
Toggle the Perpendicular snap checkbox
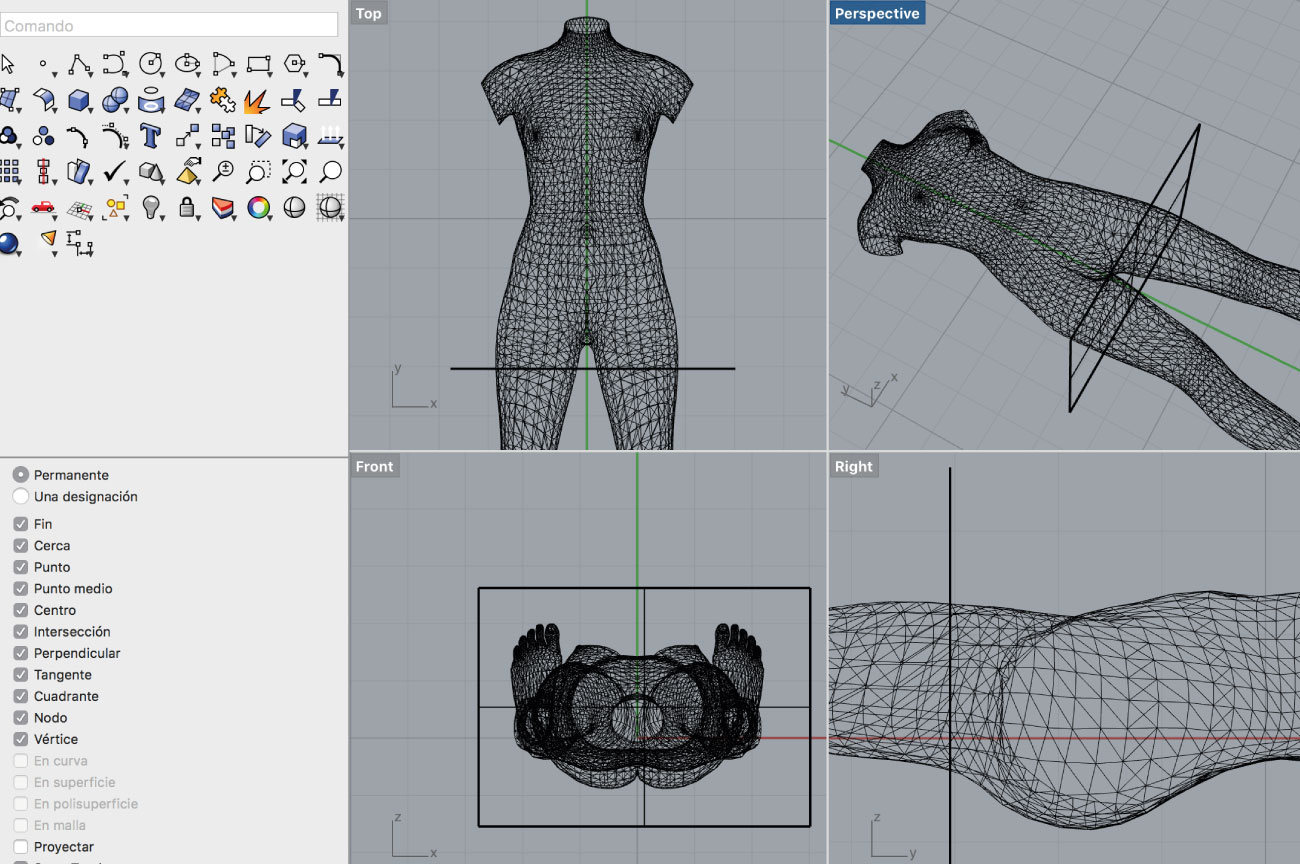pos(21,653)
